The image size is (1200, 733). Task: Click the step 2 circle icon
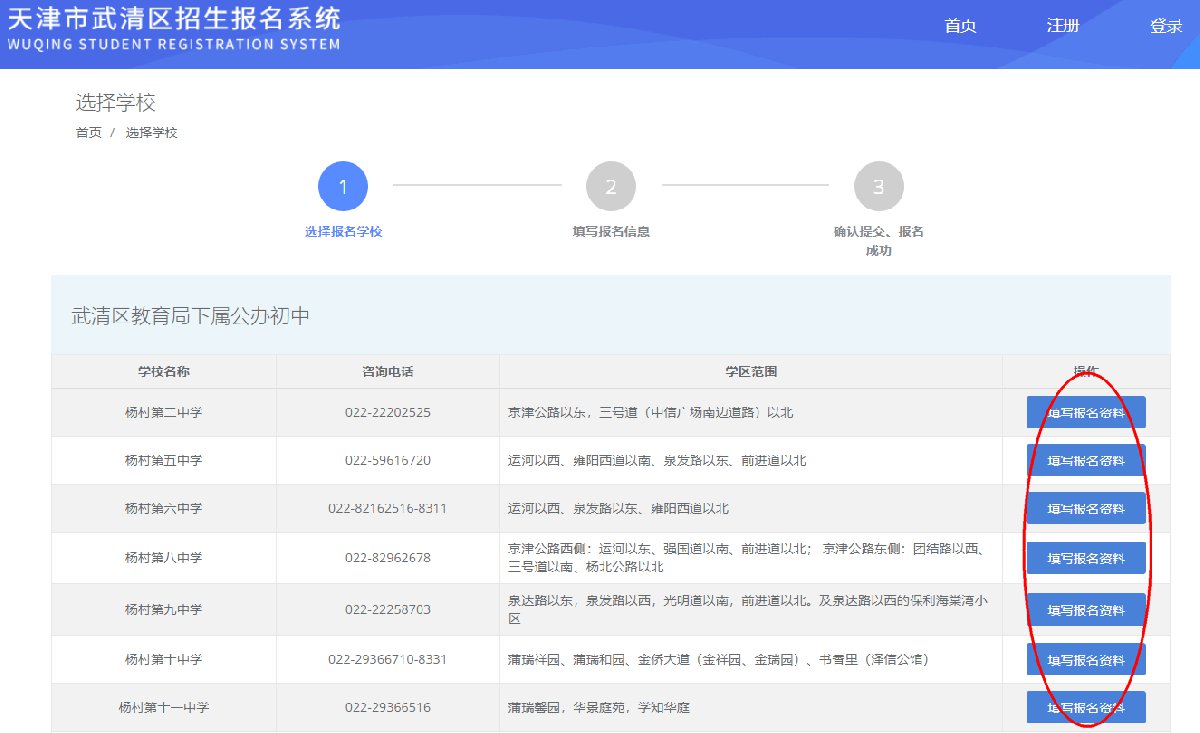(x=611, y=187)
